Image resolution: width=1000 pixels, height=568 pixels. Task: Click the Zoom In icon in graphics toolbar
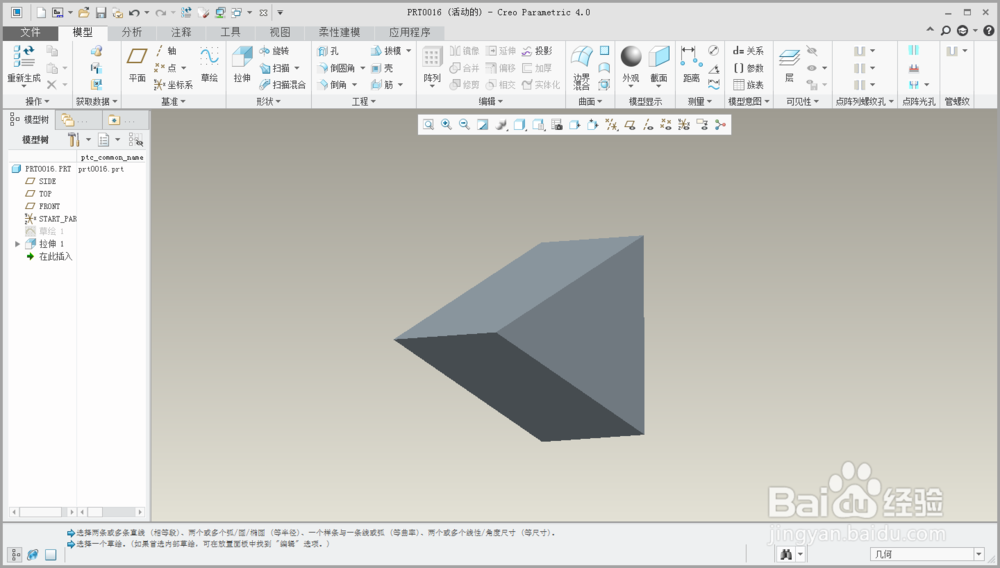[446, 124]
